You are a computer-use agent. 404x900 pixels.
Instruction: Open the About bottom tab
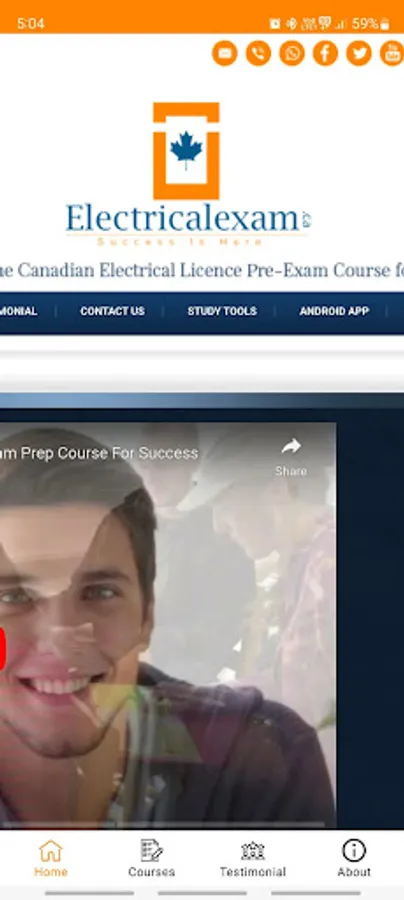pos(354,858)
